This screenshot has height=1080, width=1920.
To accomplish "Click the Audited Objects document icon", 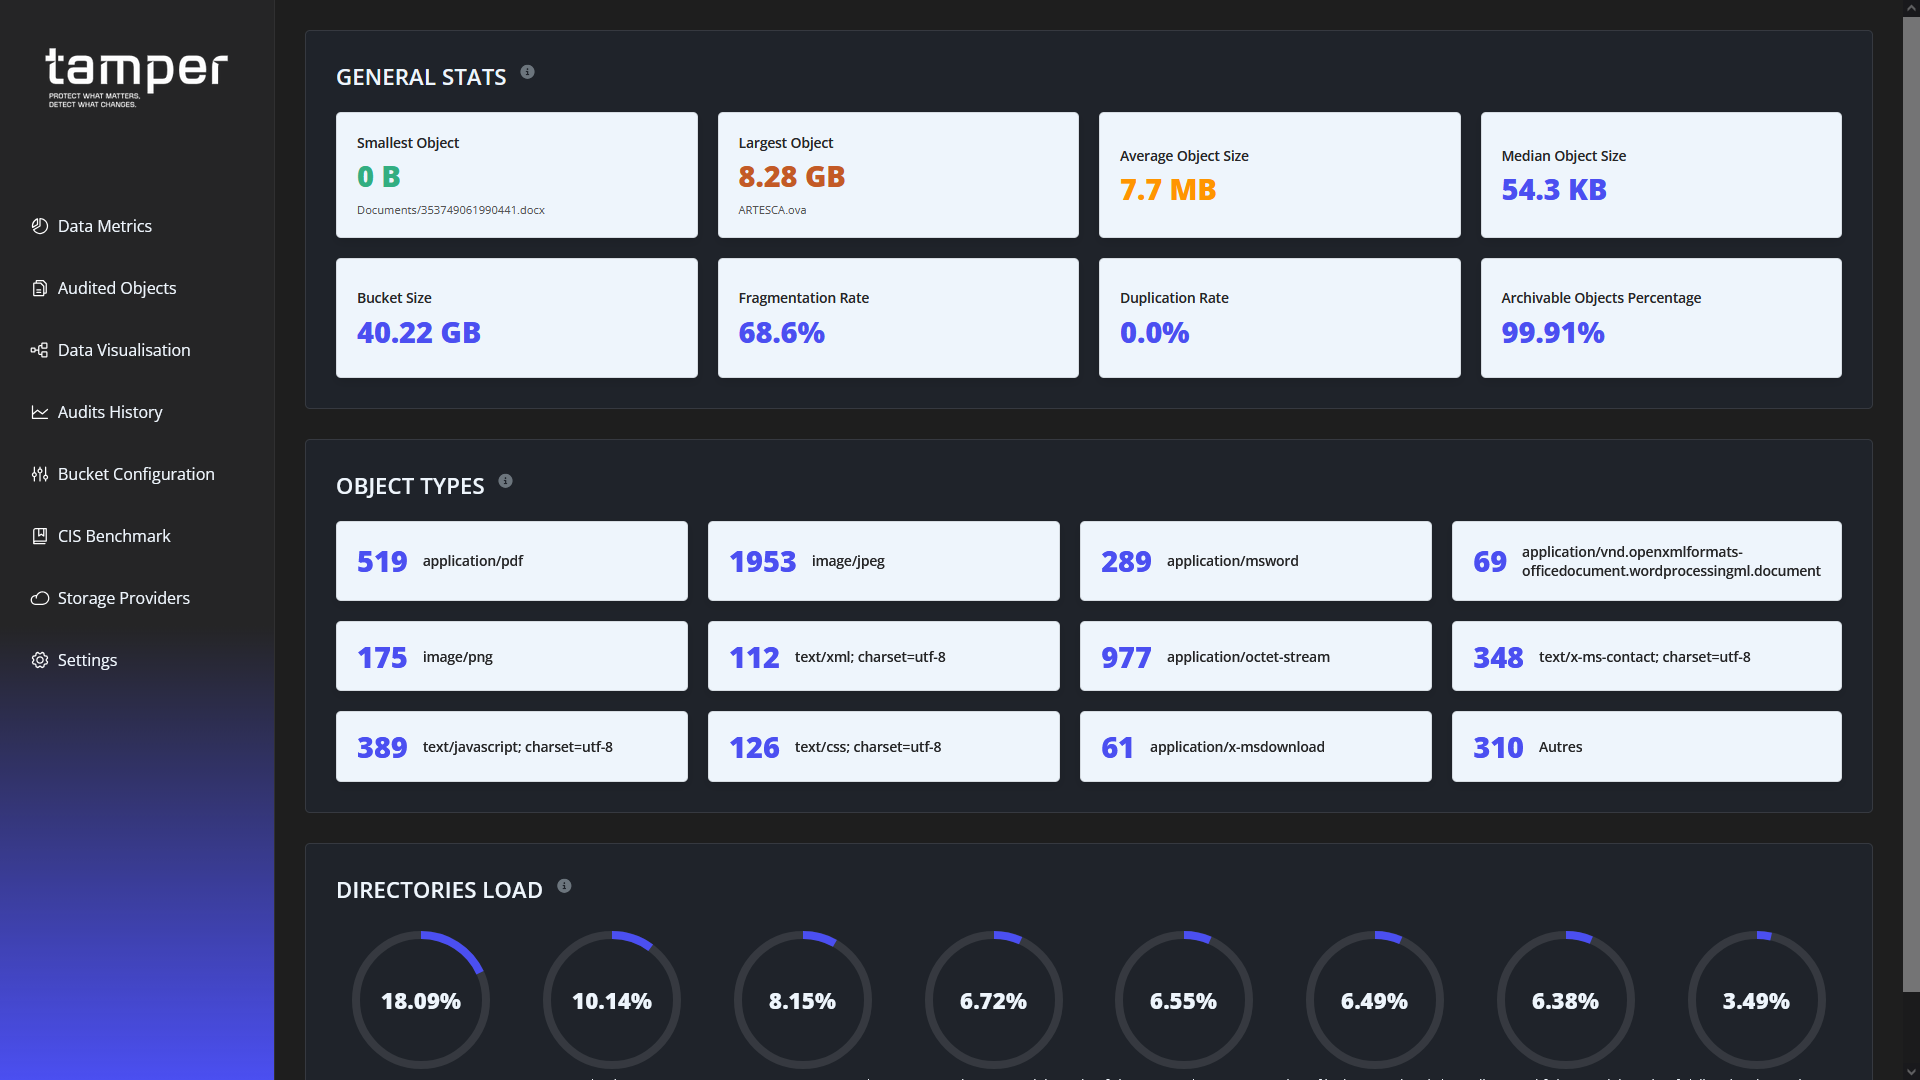I will (x=40, y=288).
